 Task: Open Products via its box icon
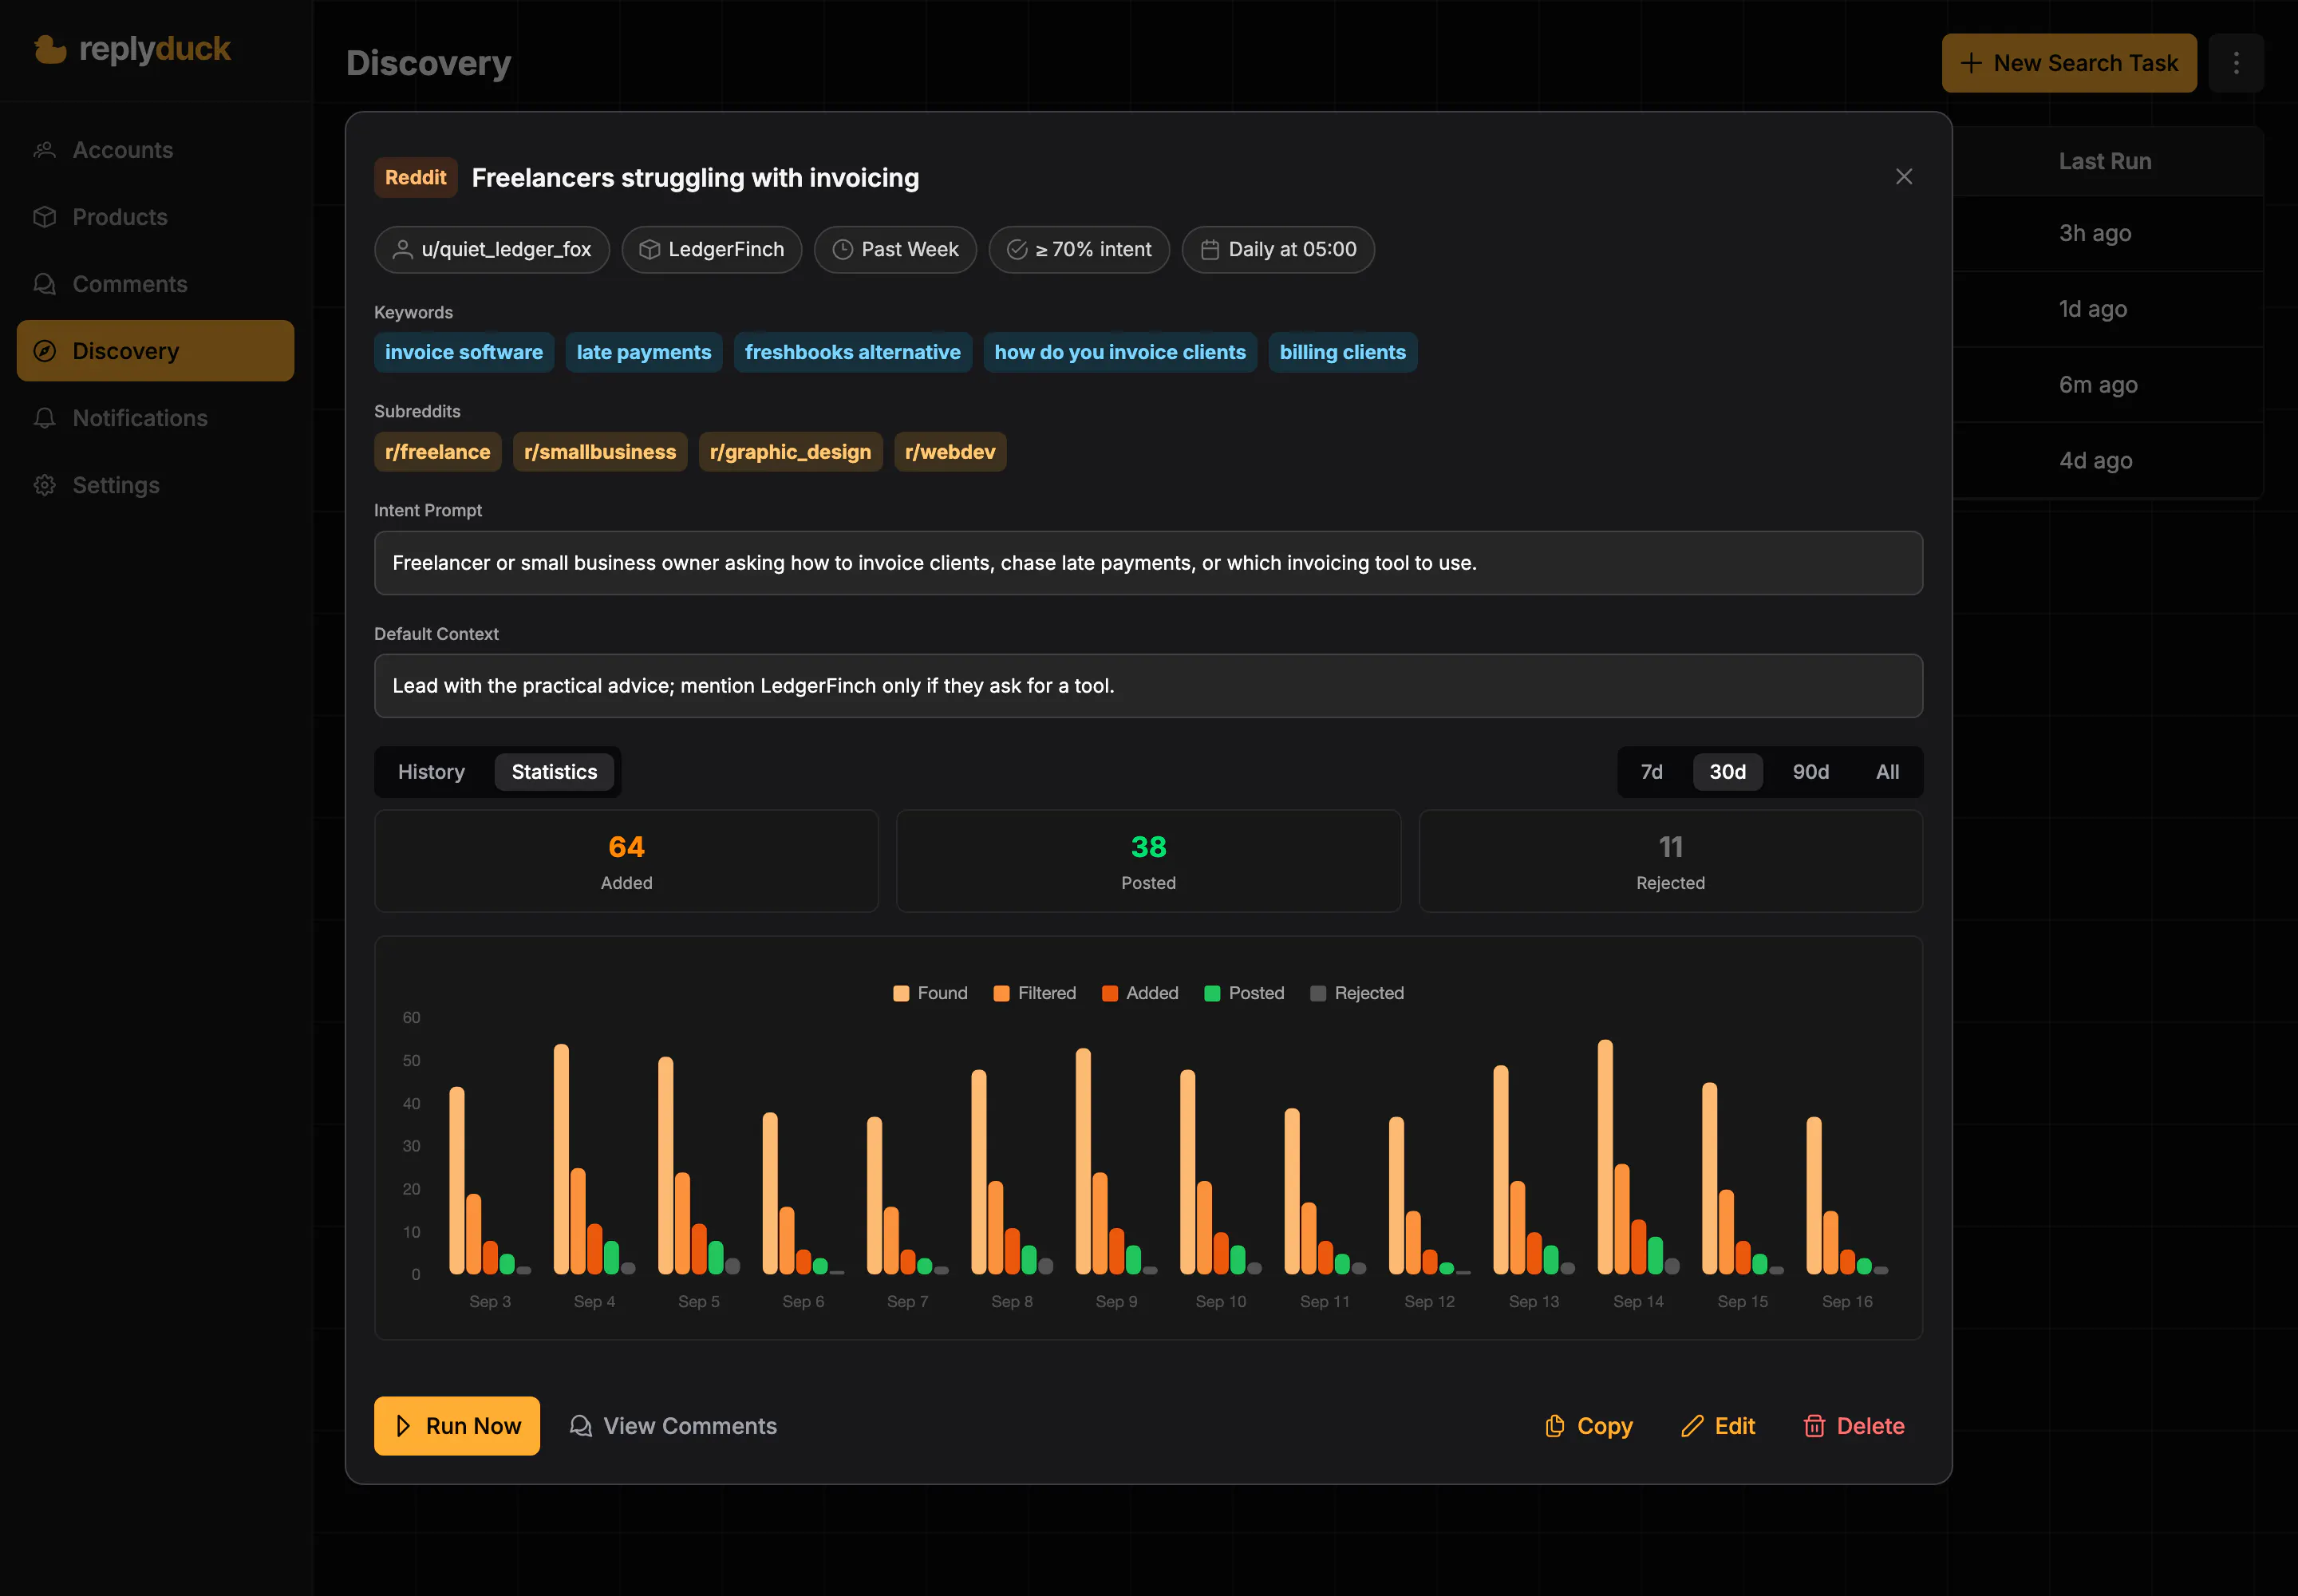(45, 217)
